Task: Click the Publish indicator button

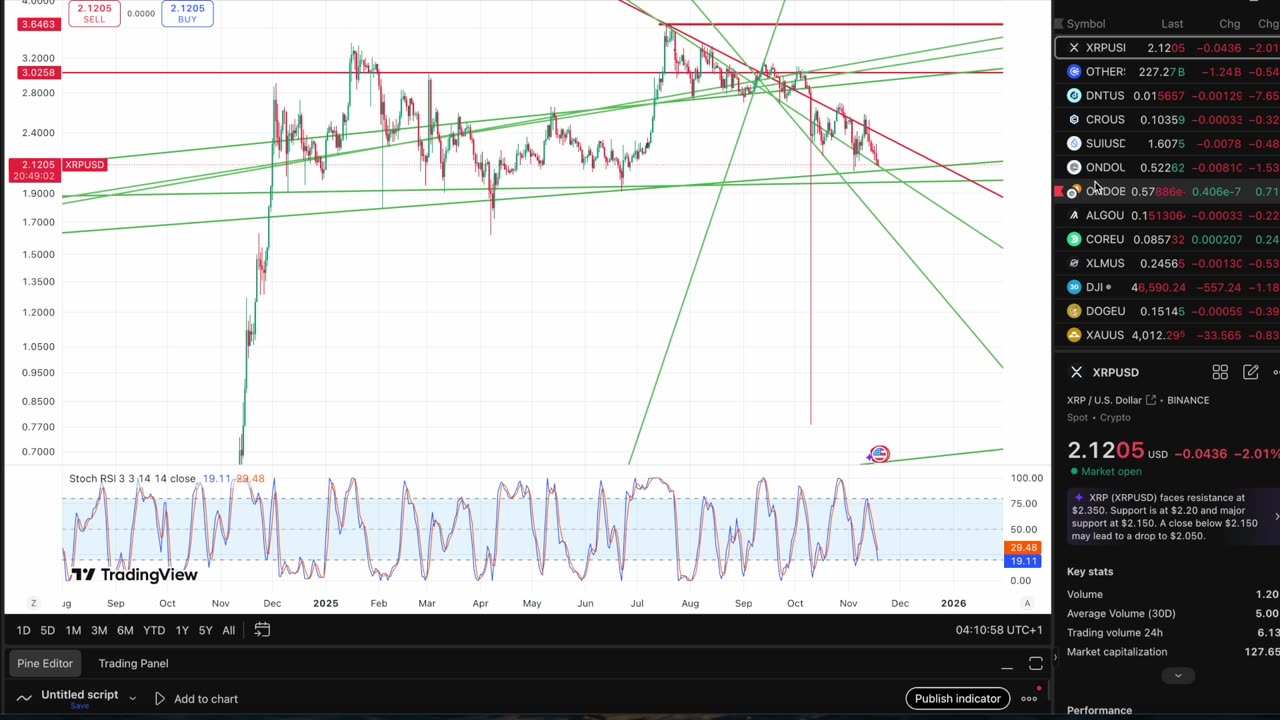Action: (x=957, y=699)
